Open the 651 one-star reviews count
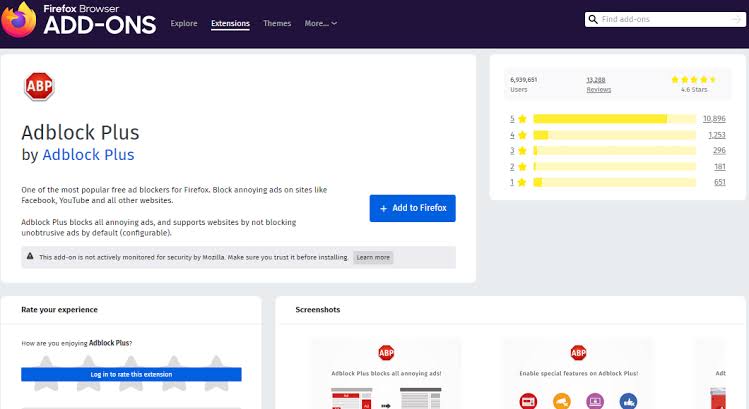The height and width of the screenshot is (409, 749). pos(720,182)
